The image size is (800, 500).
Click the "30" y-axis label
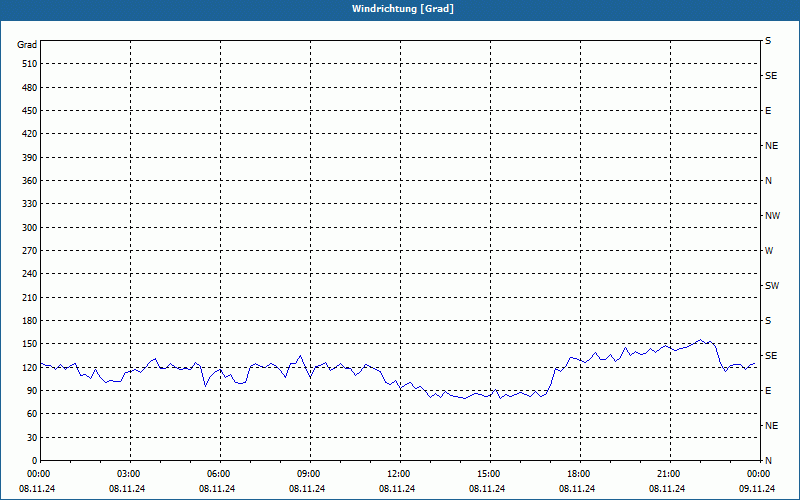(32, 437)
